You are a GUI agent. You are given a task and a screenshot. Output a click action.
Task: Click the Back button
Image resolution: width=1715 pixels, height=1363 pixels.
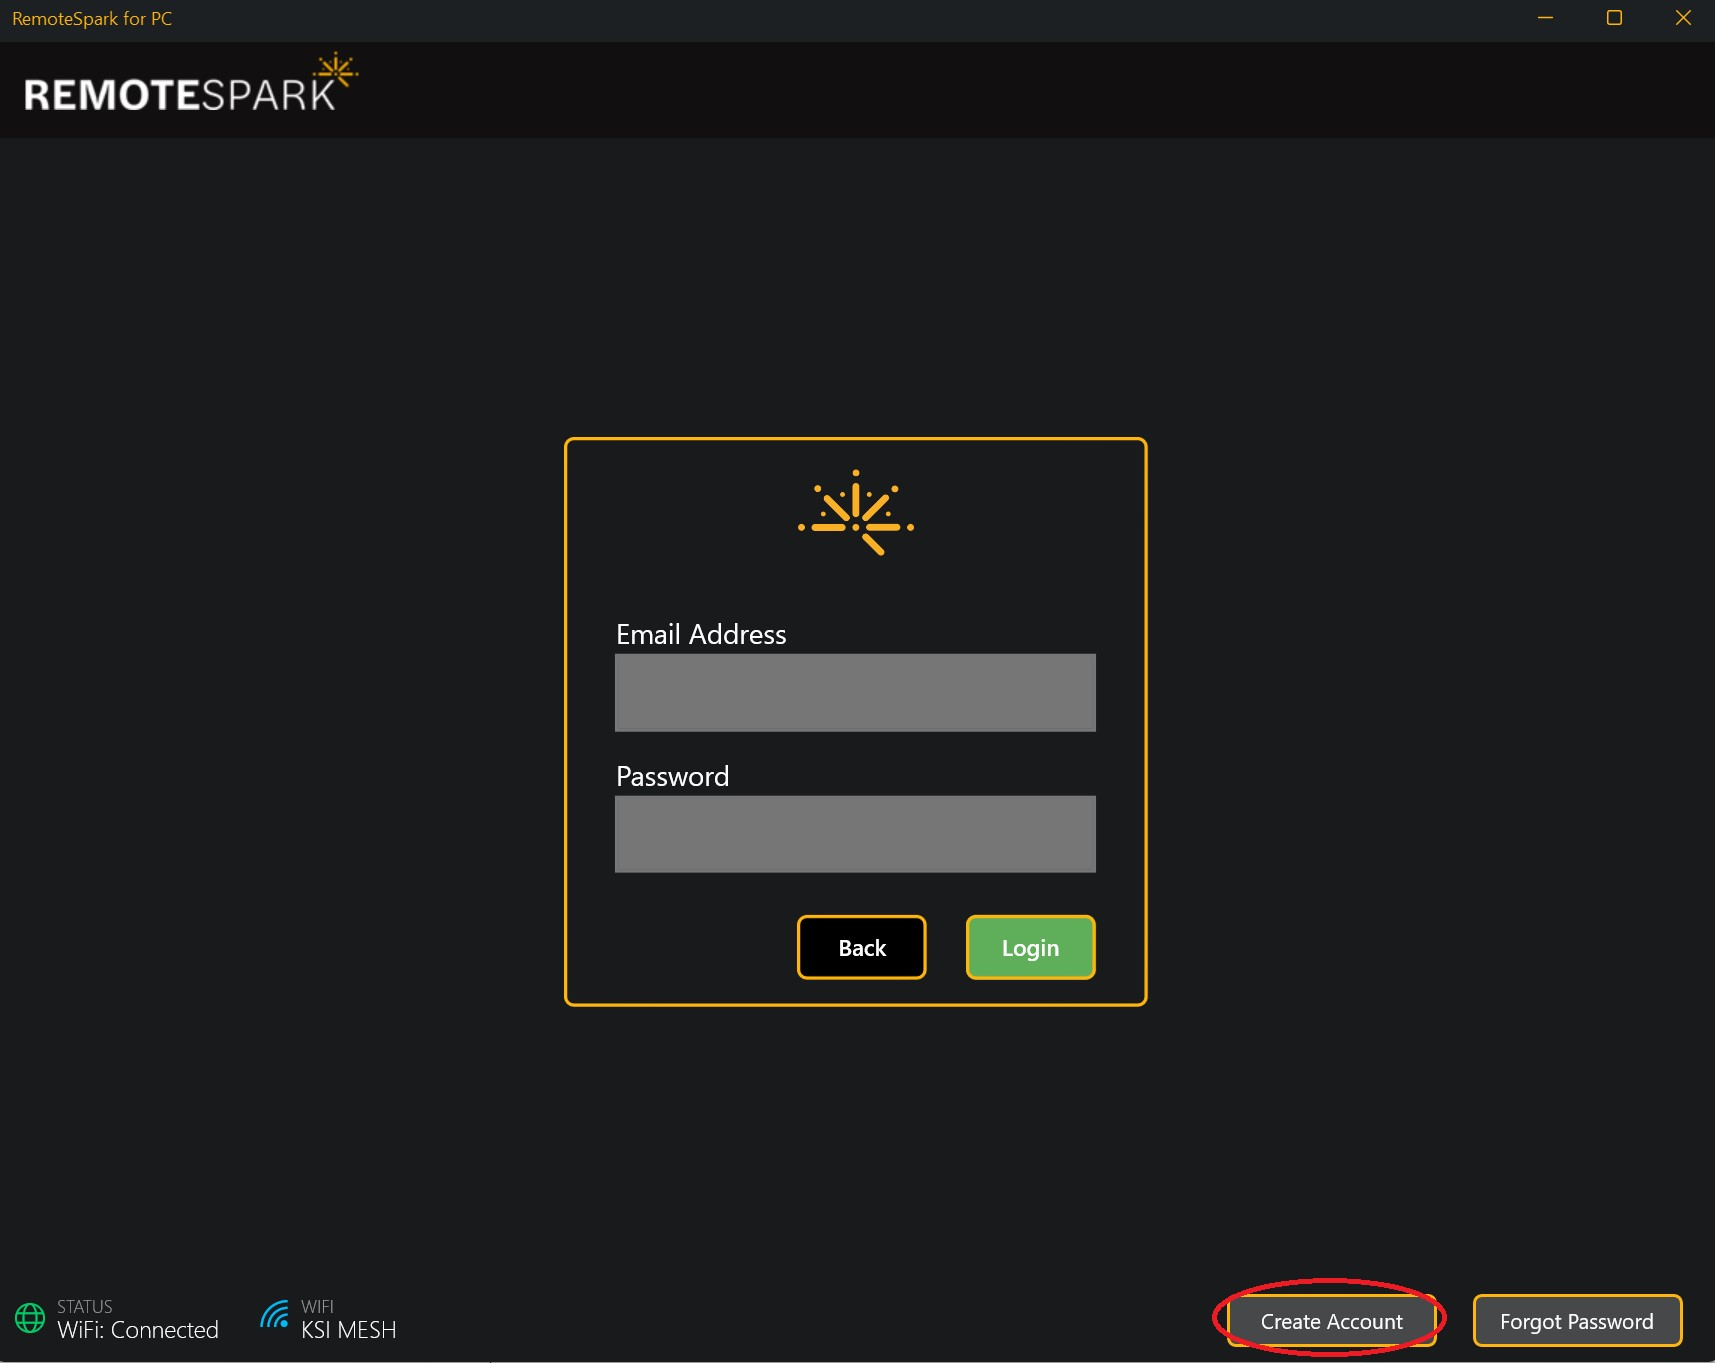(861, 947)
